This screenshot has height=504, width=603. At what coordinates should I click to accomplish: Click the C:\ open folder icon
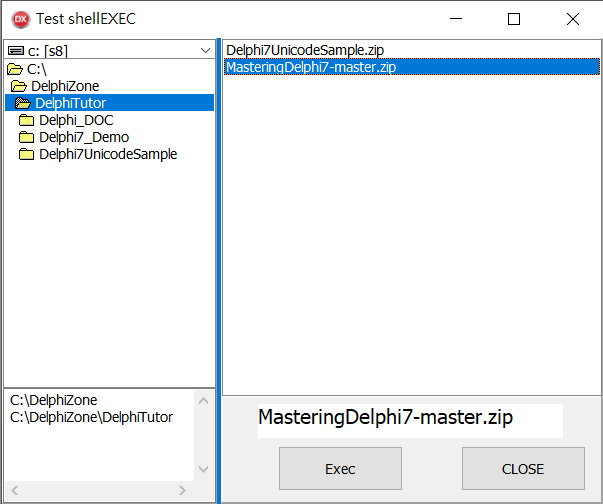[15, 69]
